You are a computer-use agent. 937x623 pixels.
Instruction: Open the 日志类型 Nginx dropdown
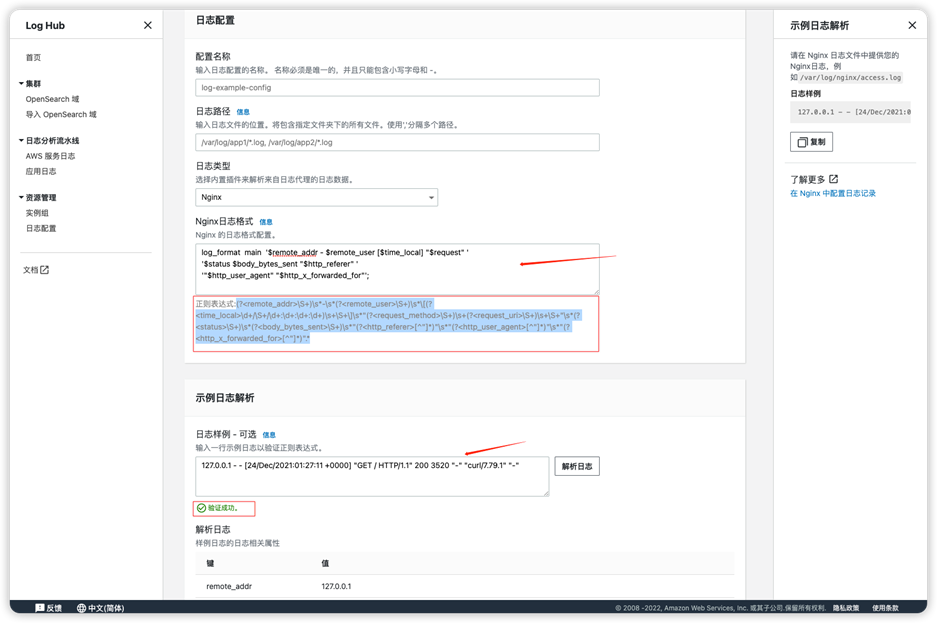tap(316, 197)
